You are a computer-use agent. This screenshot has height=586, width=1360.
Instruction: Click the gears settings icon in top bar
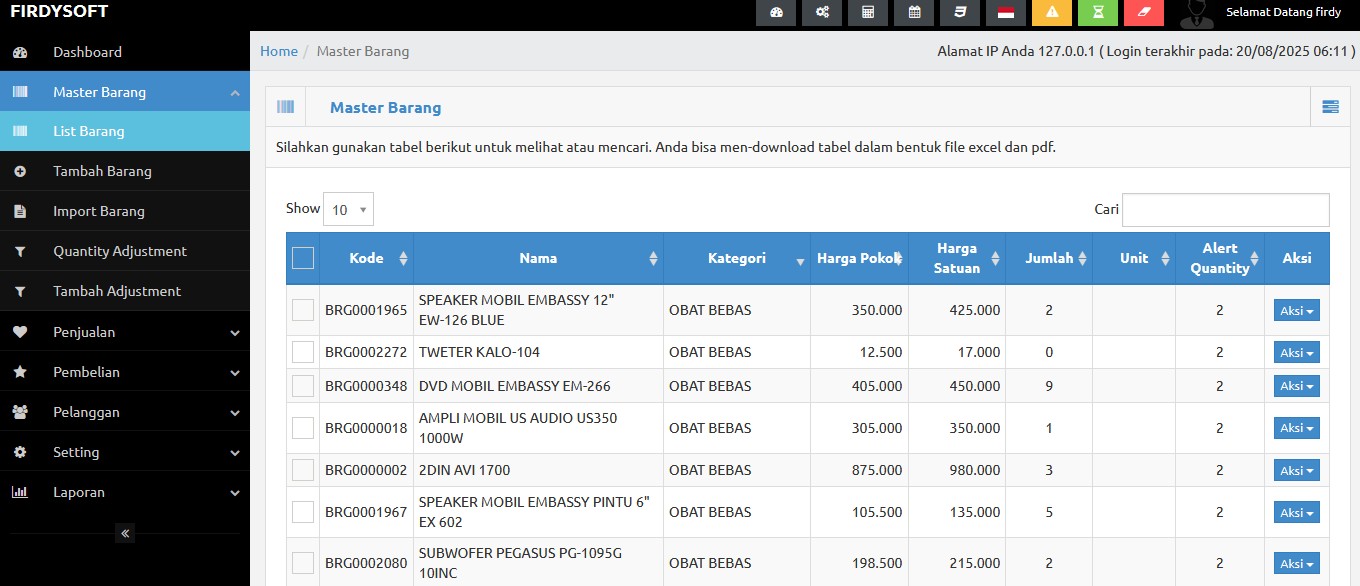822,13
